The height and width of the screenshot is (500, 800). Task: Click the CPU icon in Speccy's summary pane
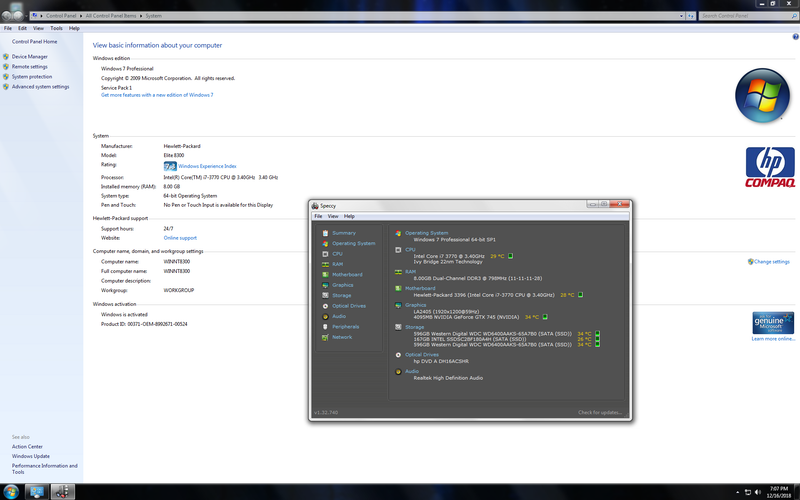[398, 250]
